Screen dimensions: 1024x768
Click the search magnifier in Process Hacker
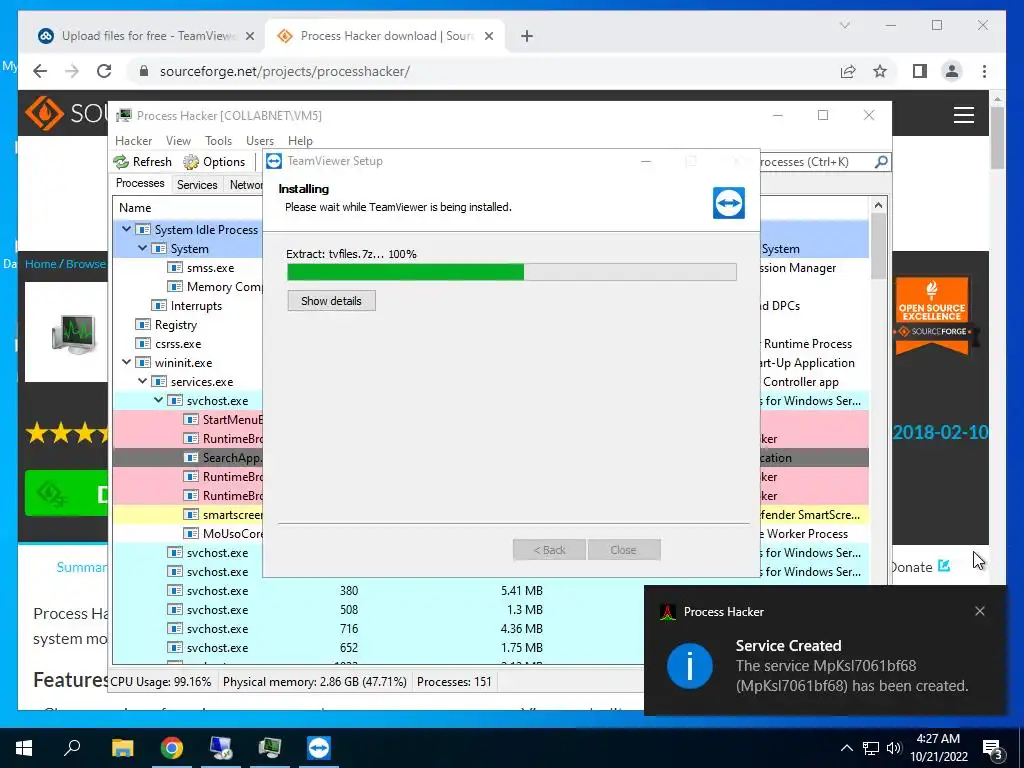881,161
